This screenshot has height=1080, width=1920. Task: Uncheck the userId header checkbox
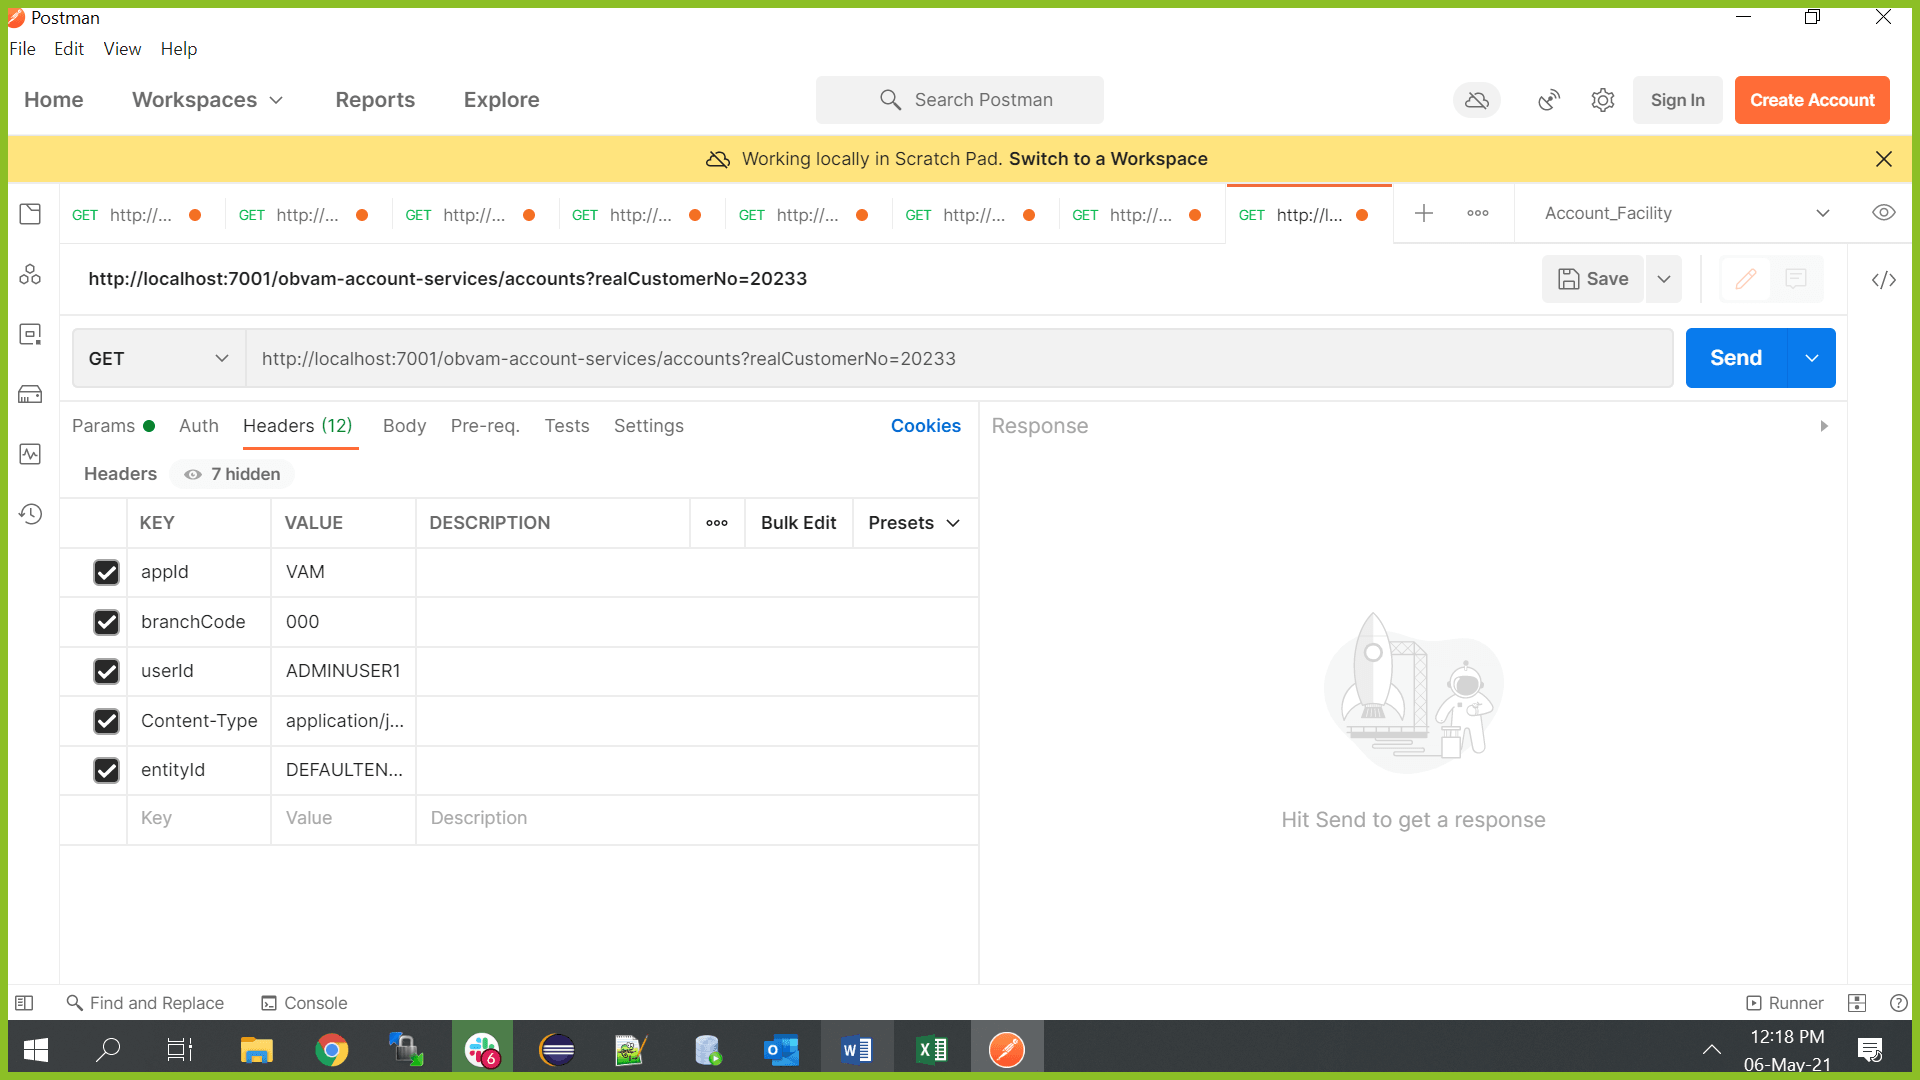point(106,671)
